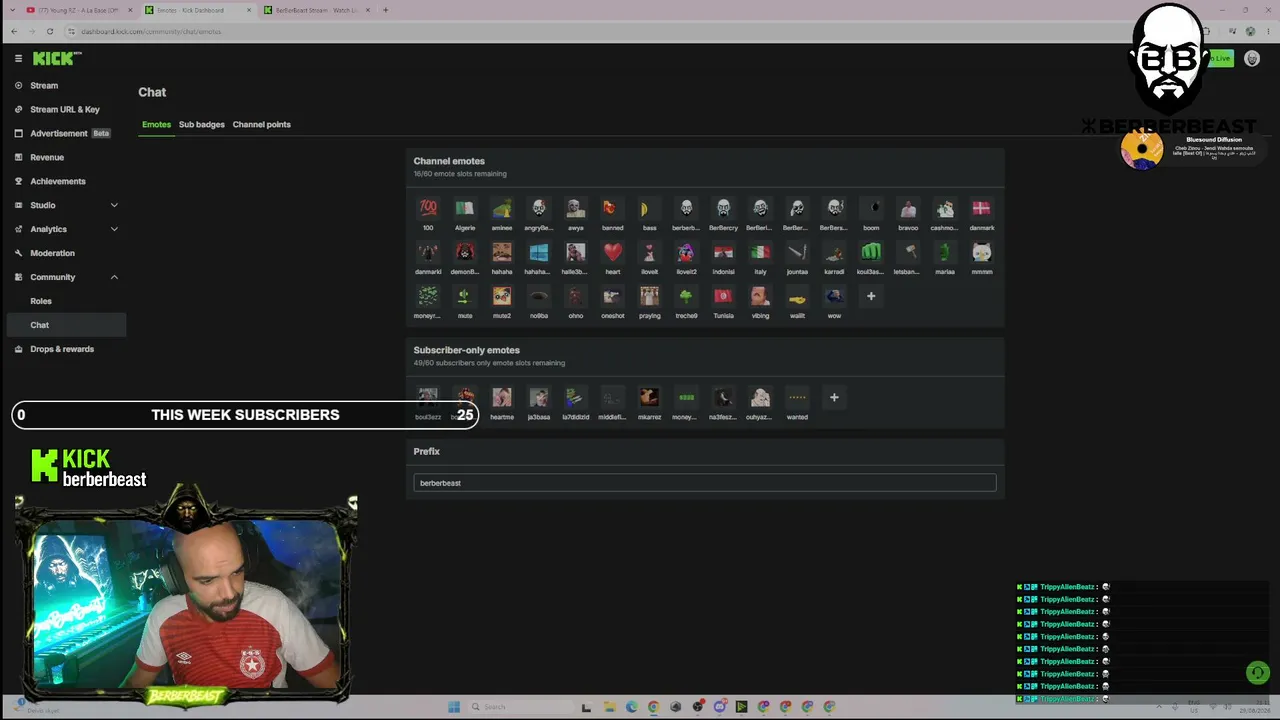1280x720 pixels.
Task: Open the mkarrez subscriber emote
Action: (649, 397)
